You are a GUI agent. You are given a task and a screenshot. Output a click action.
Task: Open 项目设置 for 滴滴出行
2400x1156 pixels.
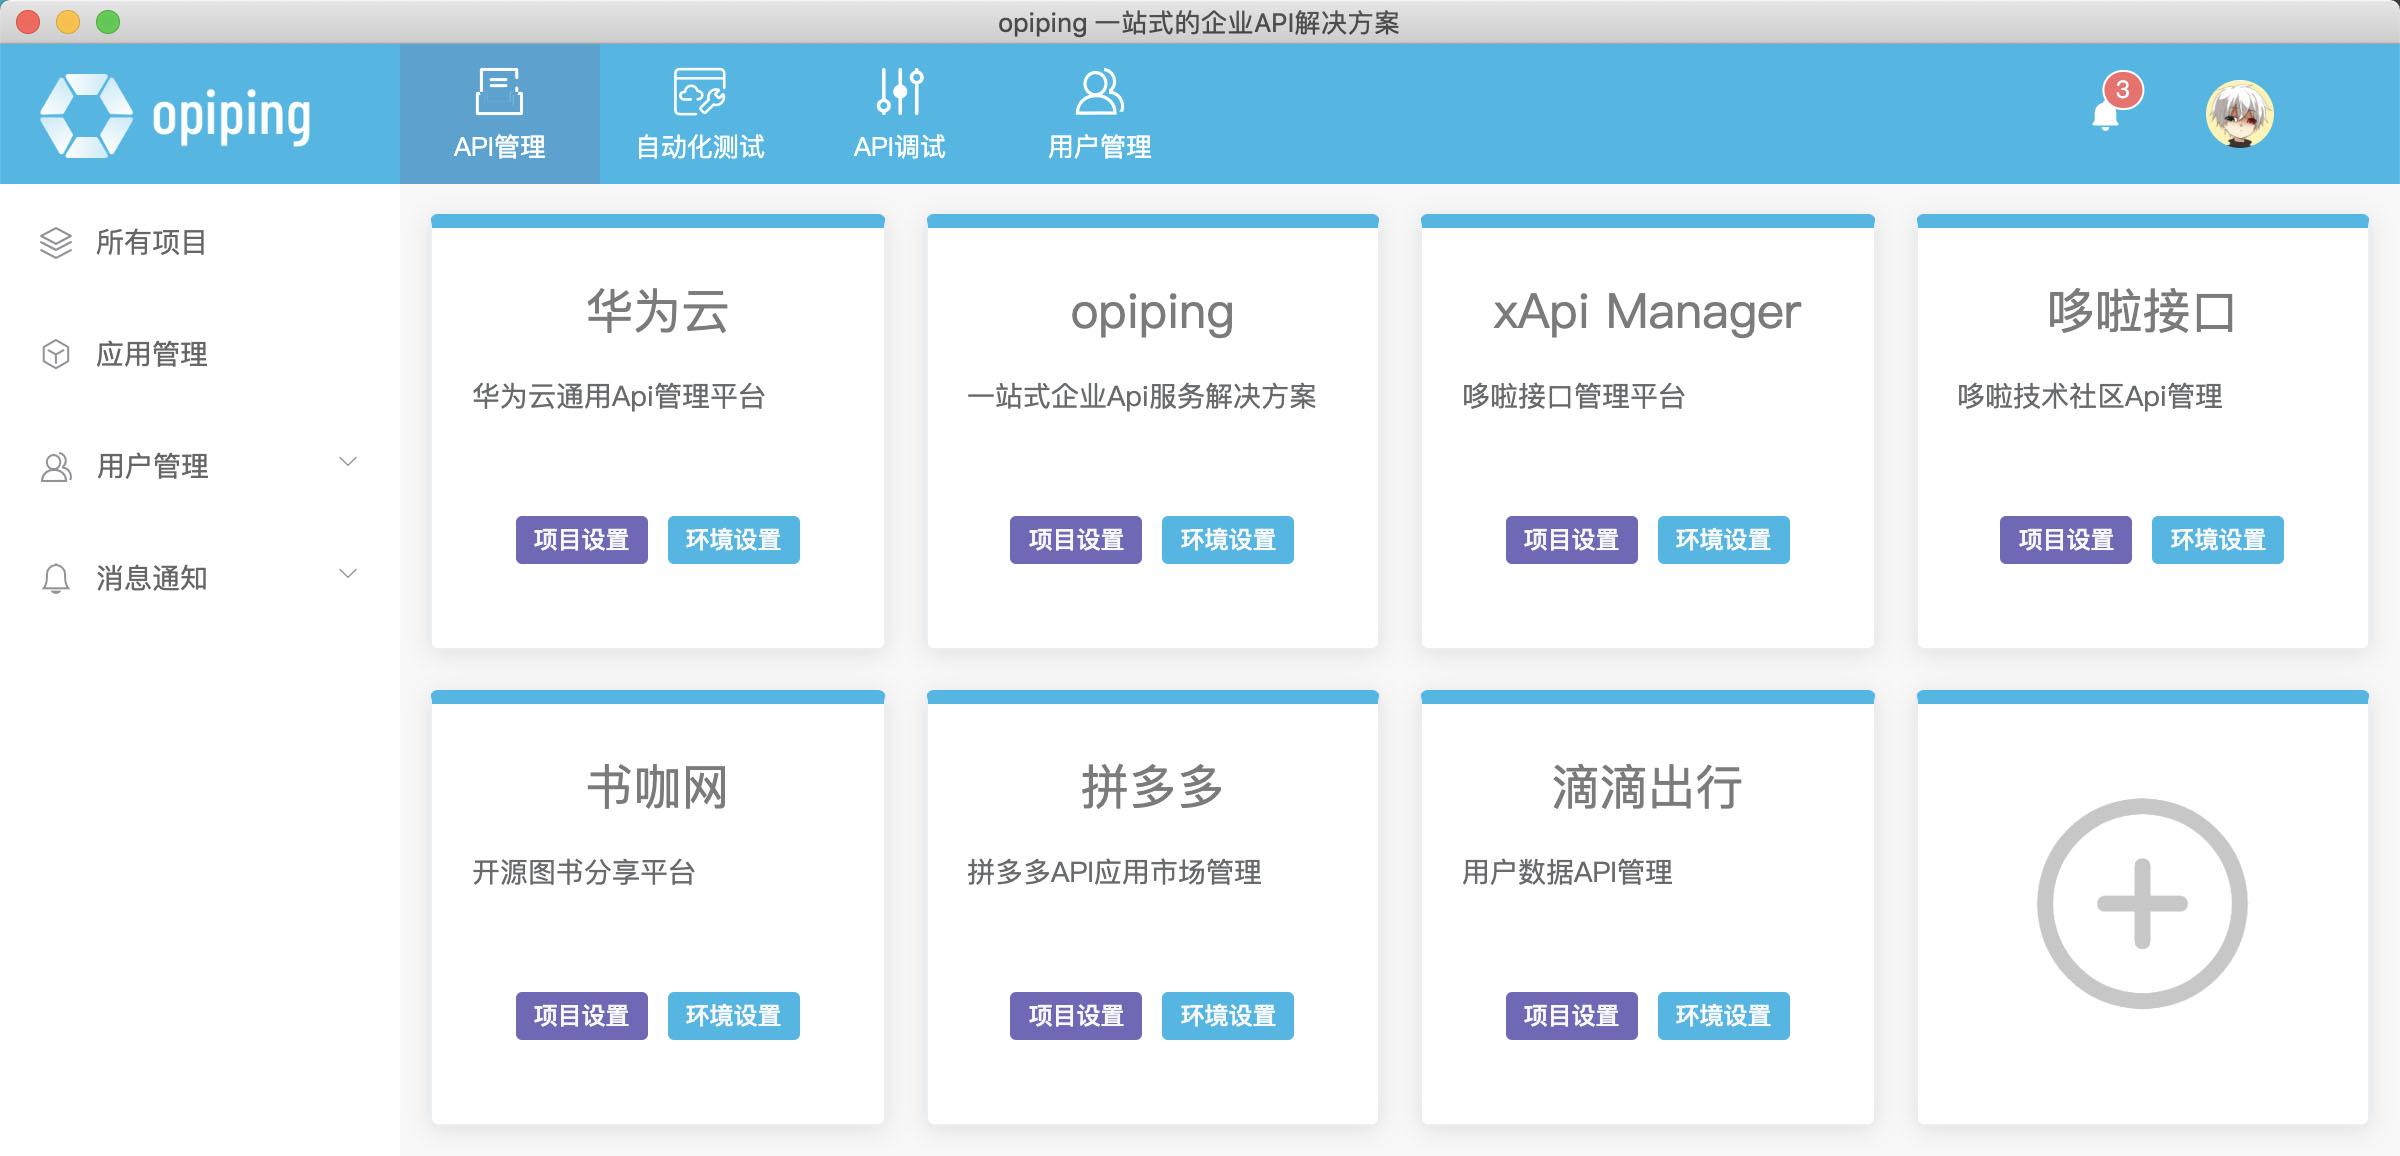pos(1572,1016)
